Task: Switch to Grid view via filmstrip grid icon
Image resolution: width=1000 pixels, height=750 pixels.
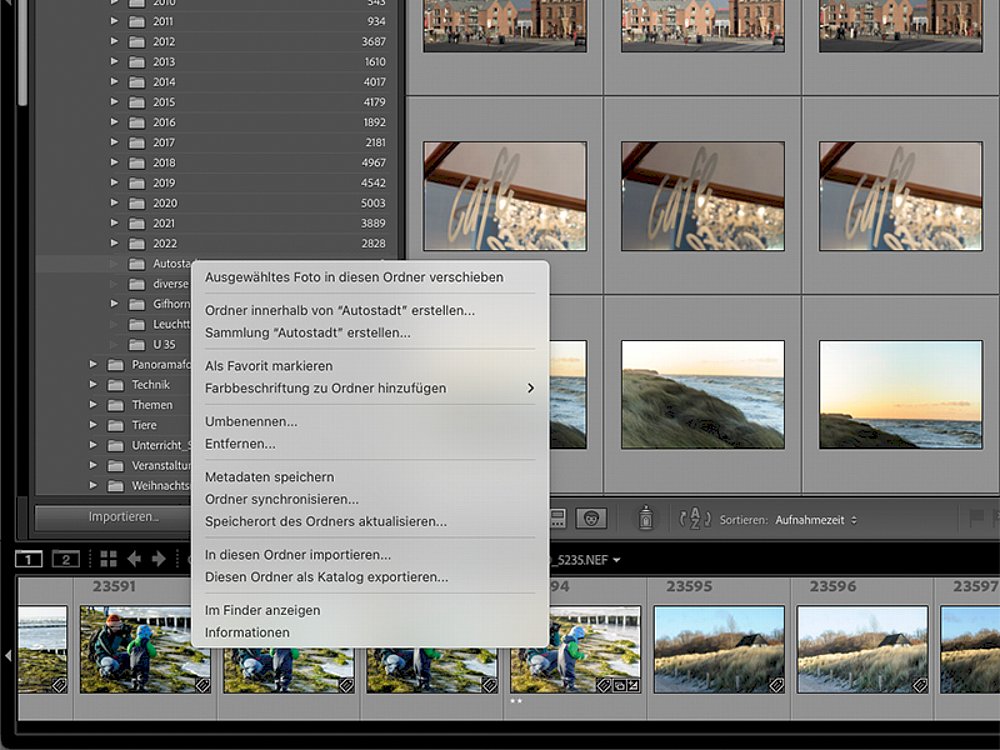Action: [108, 559]
